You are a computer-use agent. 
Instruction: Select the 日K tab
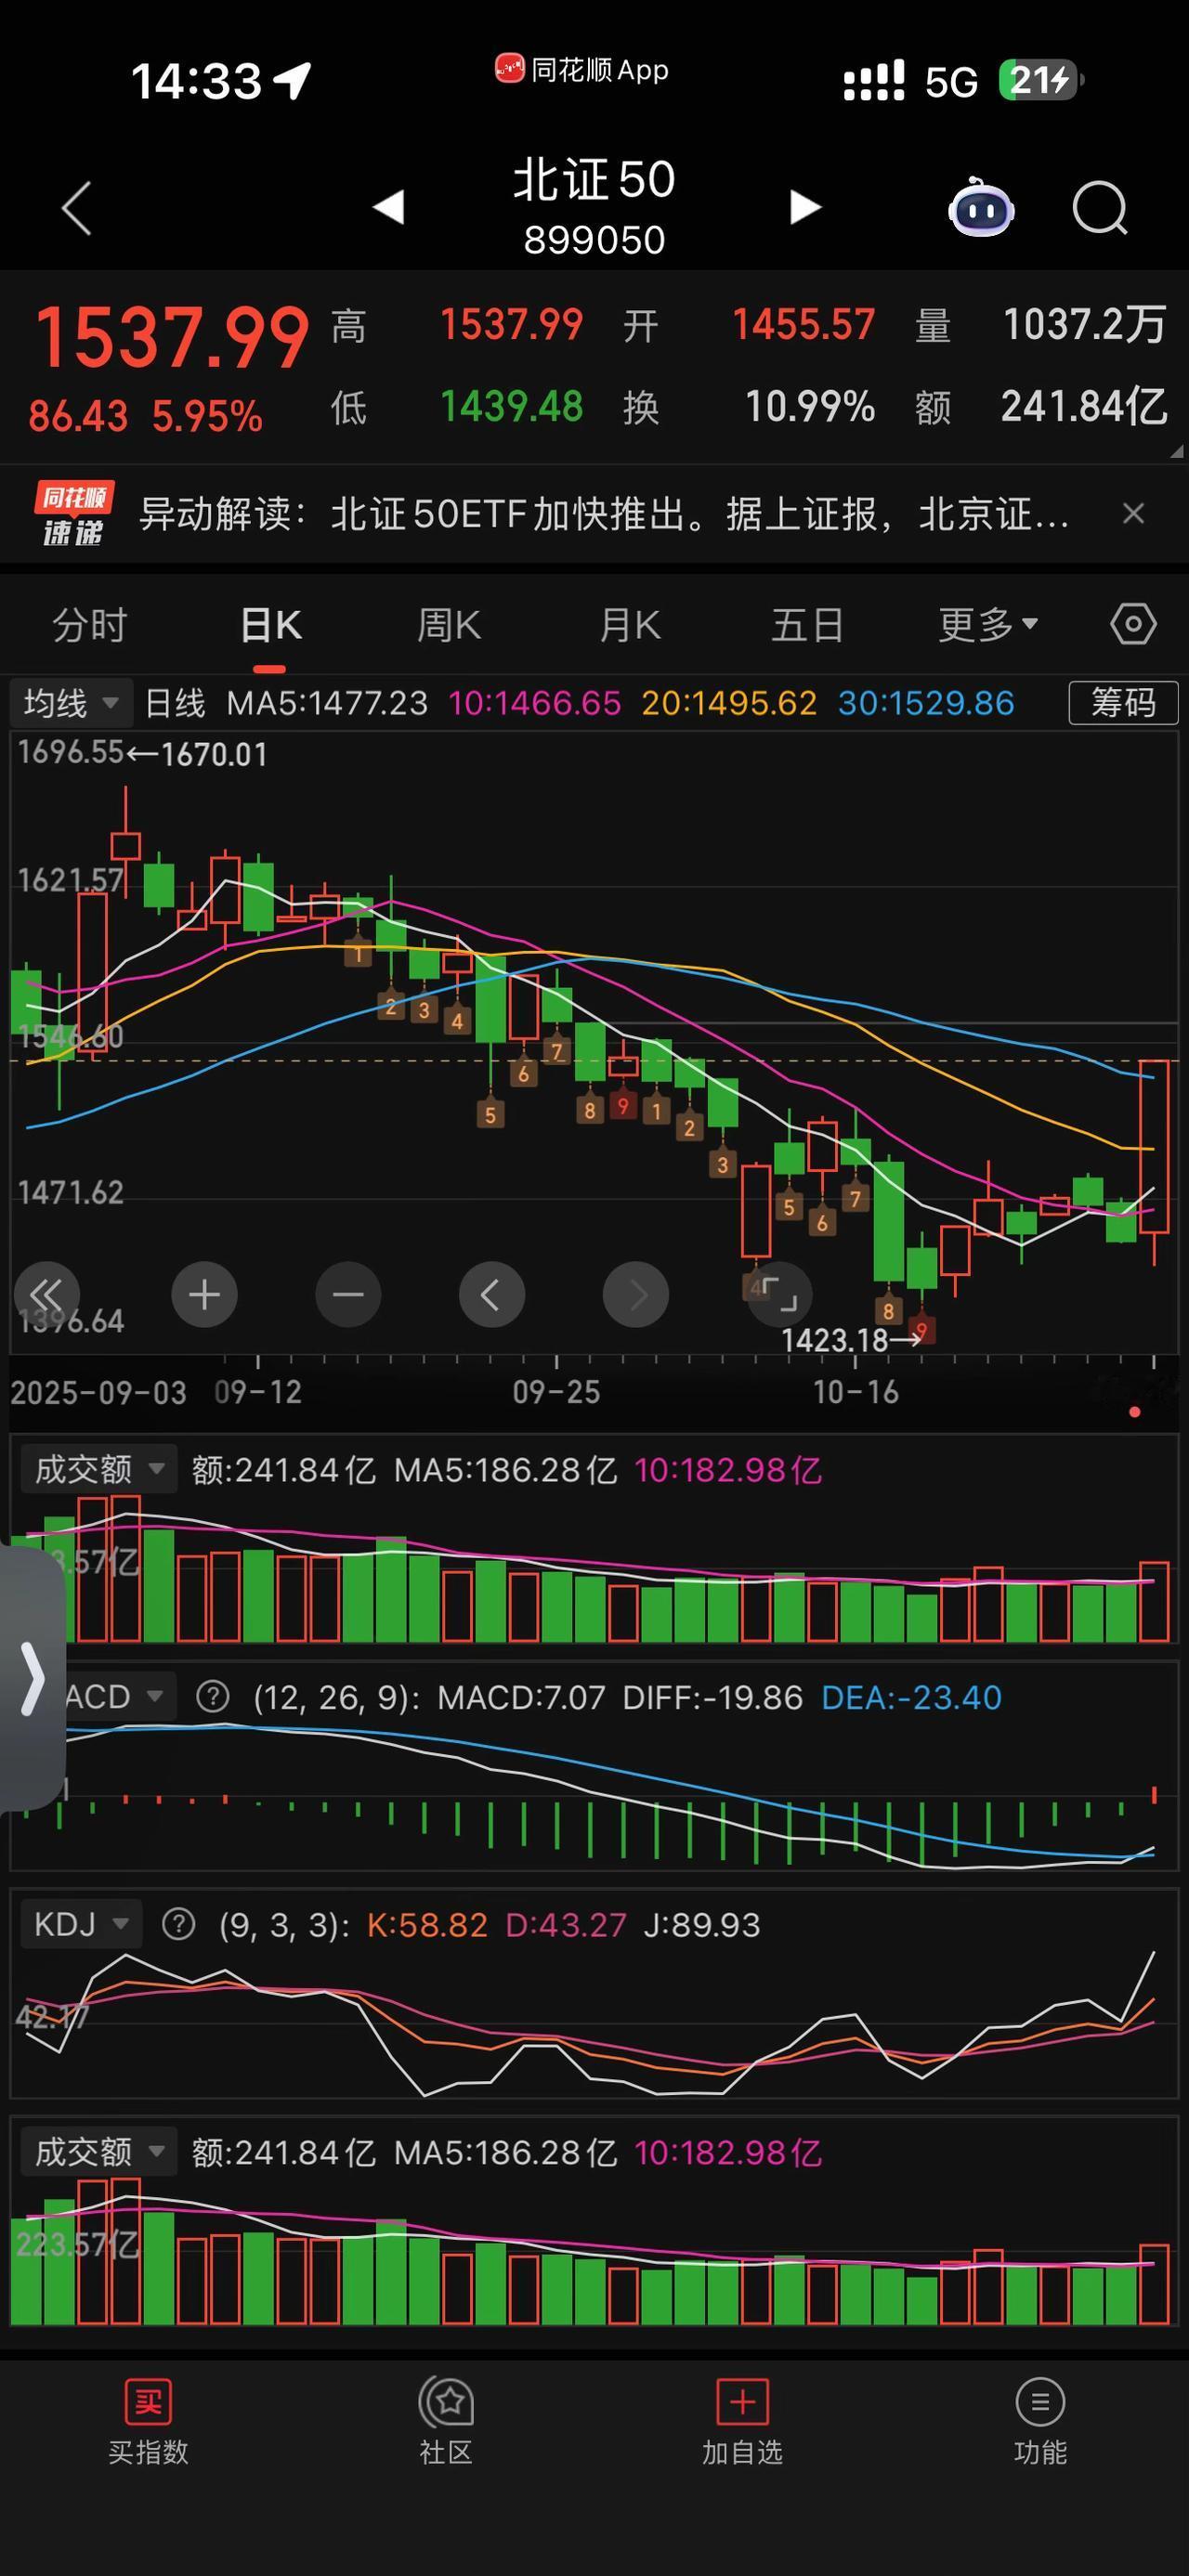[x=270, y=625]
